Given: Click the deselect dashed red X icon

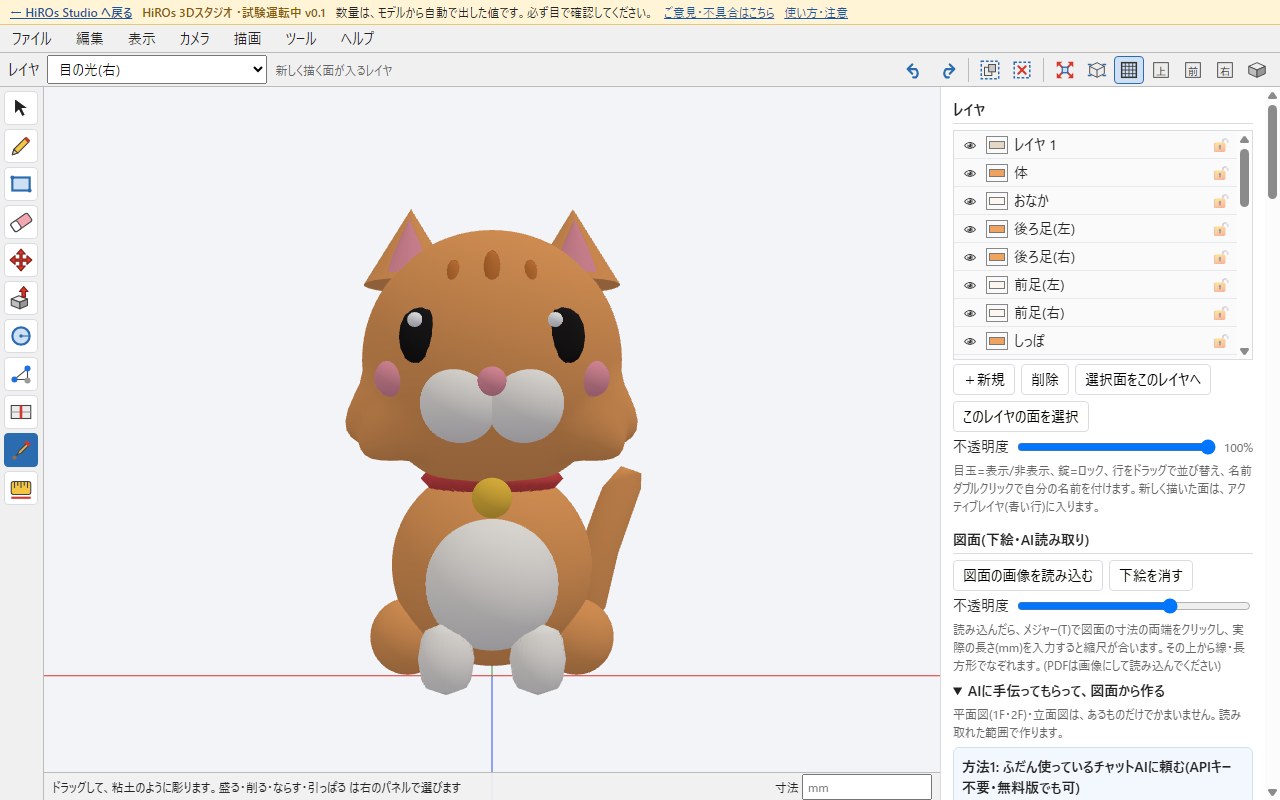Looking at the screenshot, I should (1022, 70).
